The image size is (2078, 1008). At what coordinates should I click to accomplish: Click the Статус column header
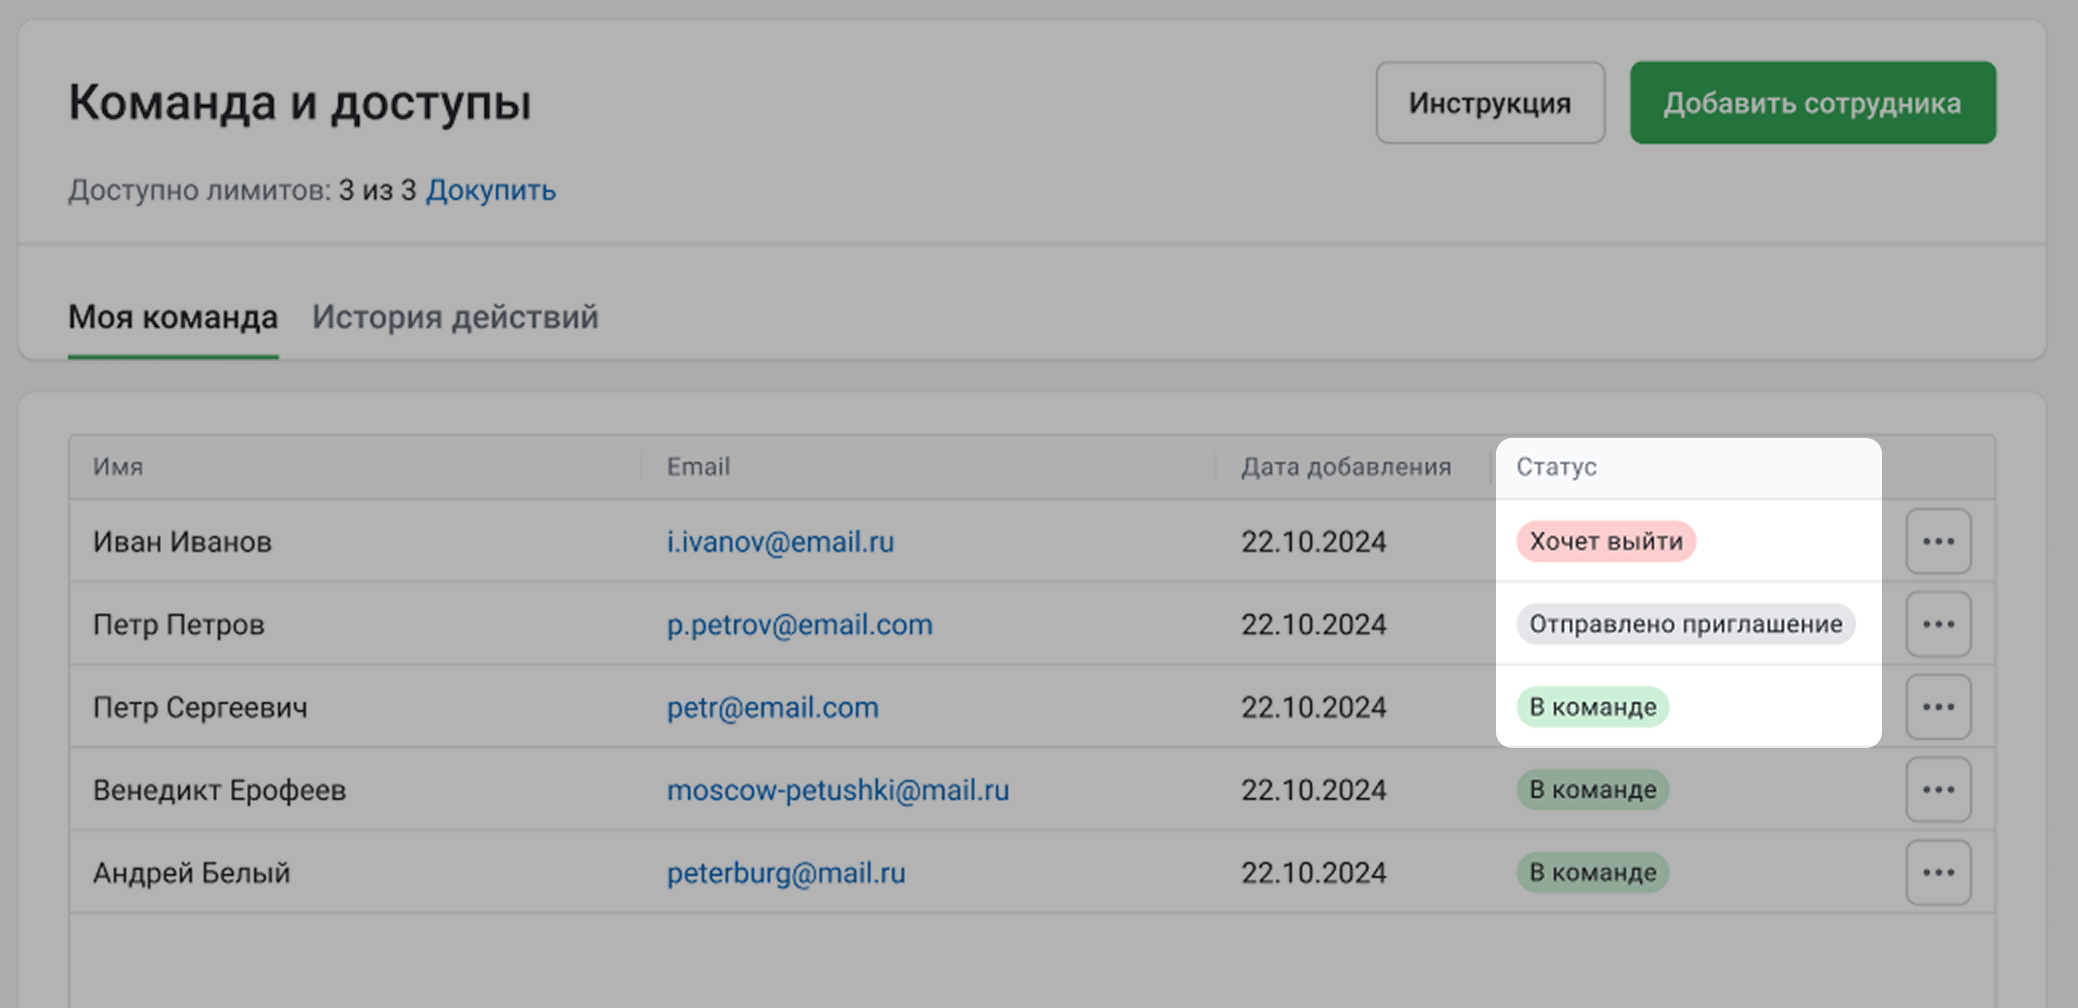tap(1556, 467)
